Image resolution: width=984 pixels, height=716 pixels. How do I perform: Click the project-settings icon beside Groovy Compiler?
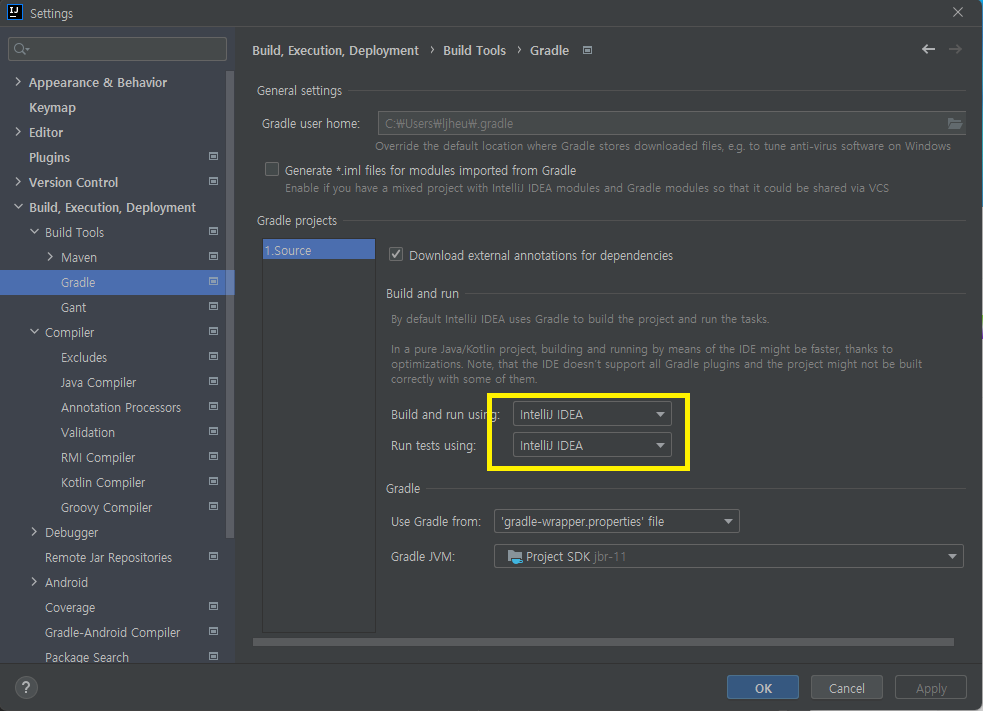pyautogui.click(x=213, y=506)
